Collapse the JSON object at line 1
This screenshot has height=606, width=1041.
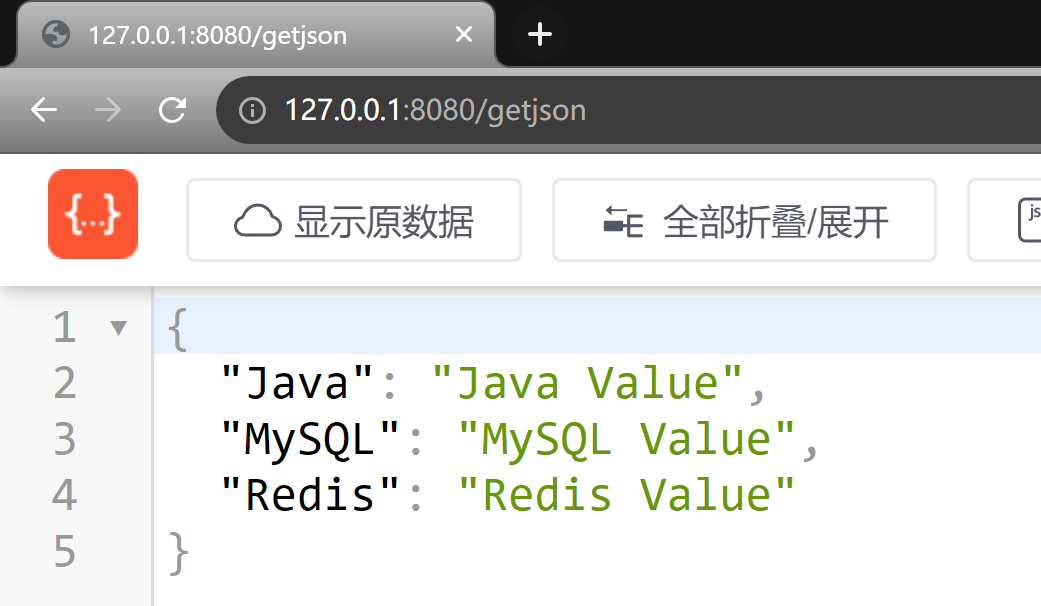pyautogui.click(x=119, y=327)
